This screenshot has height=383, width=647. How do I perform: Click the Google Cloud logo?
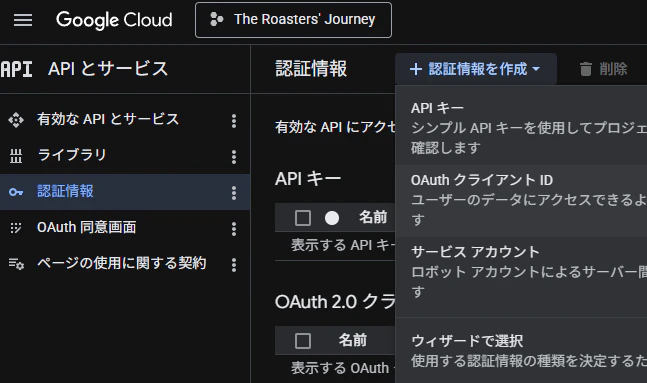(114, 20)
